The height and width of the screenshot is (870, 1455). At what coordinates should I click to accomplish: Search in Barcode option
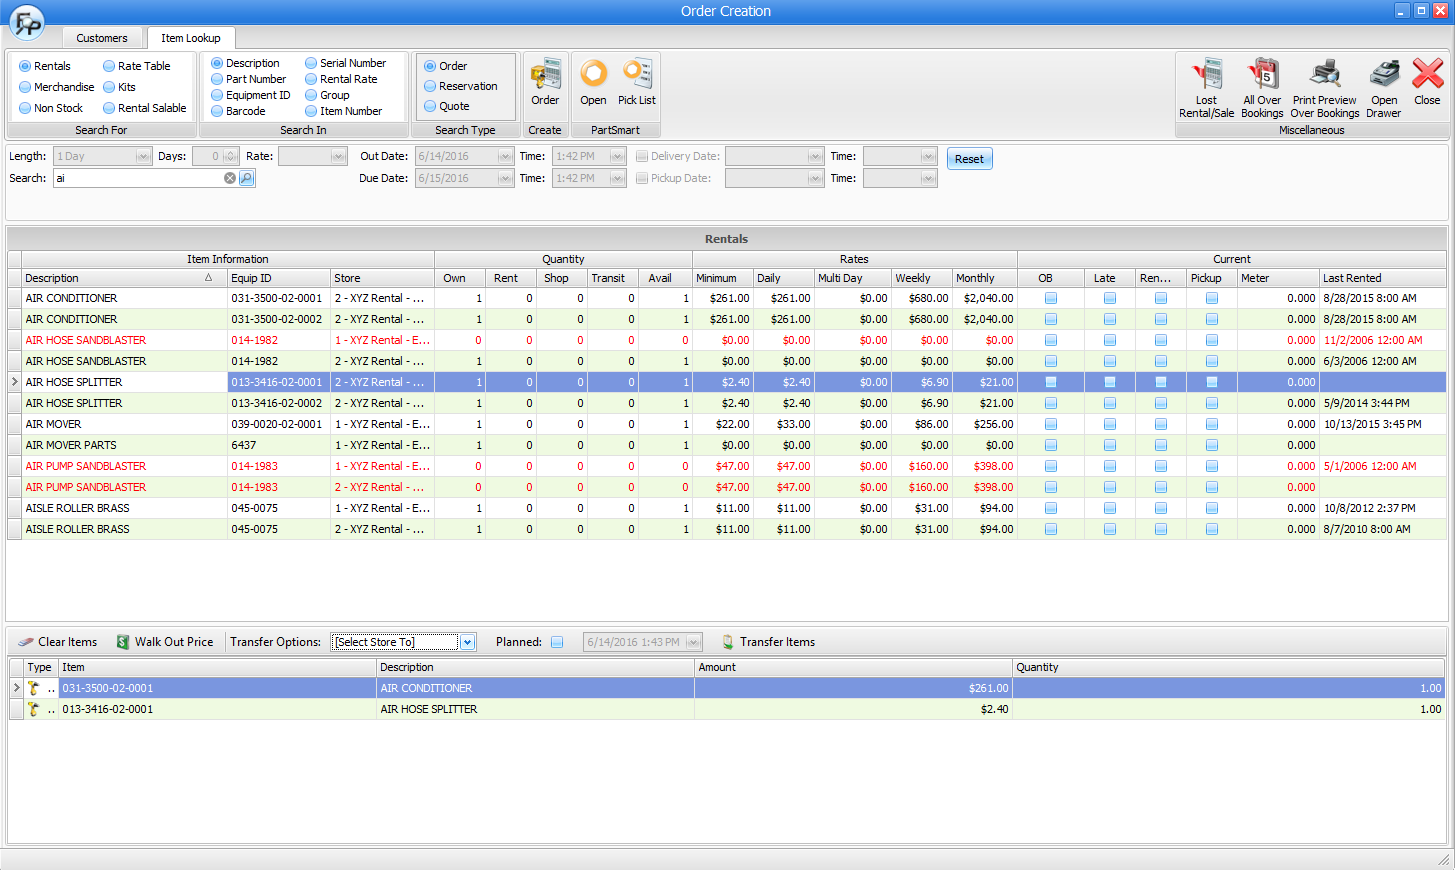pyautogui.click(x=217, y=111)
